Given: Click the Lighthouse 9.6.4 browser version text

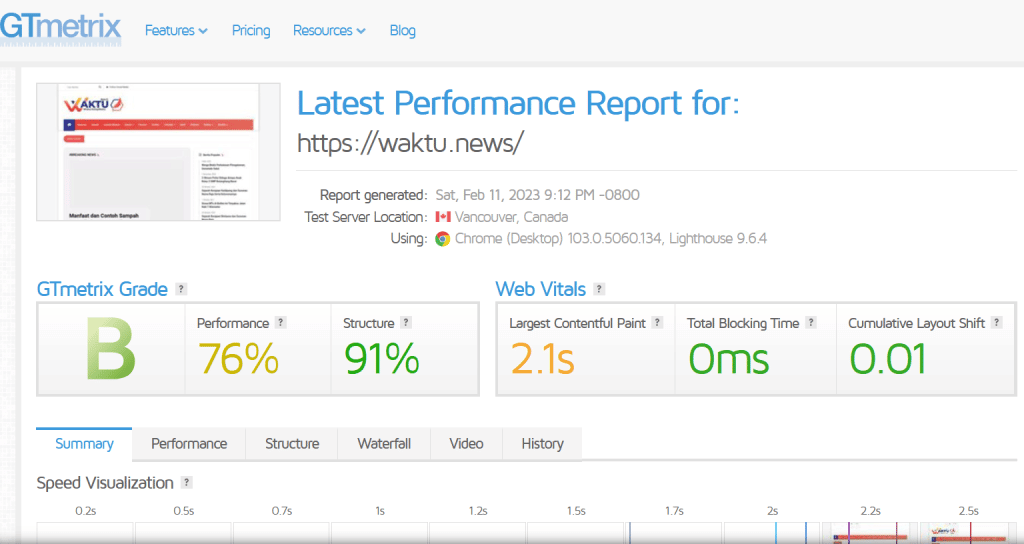Looking at the screenshot, I should [718, 239].
